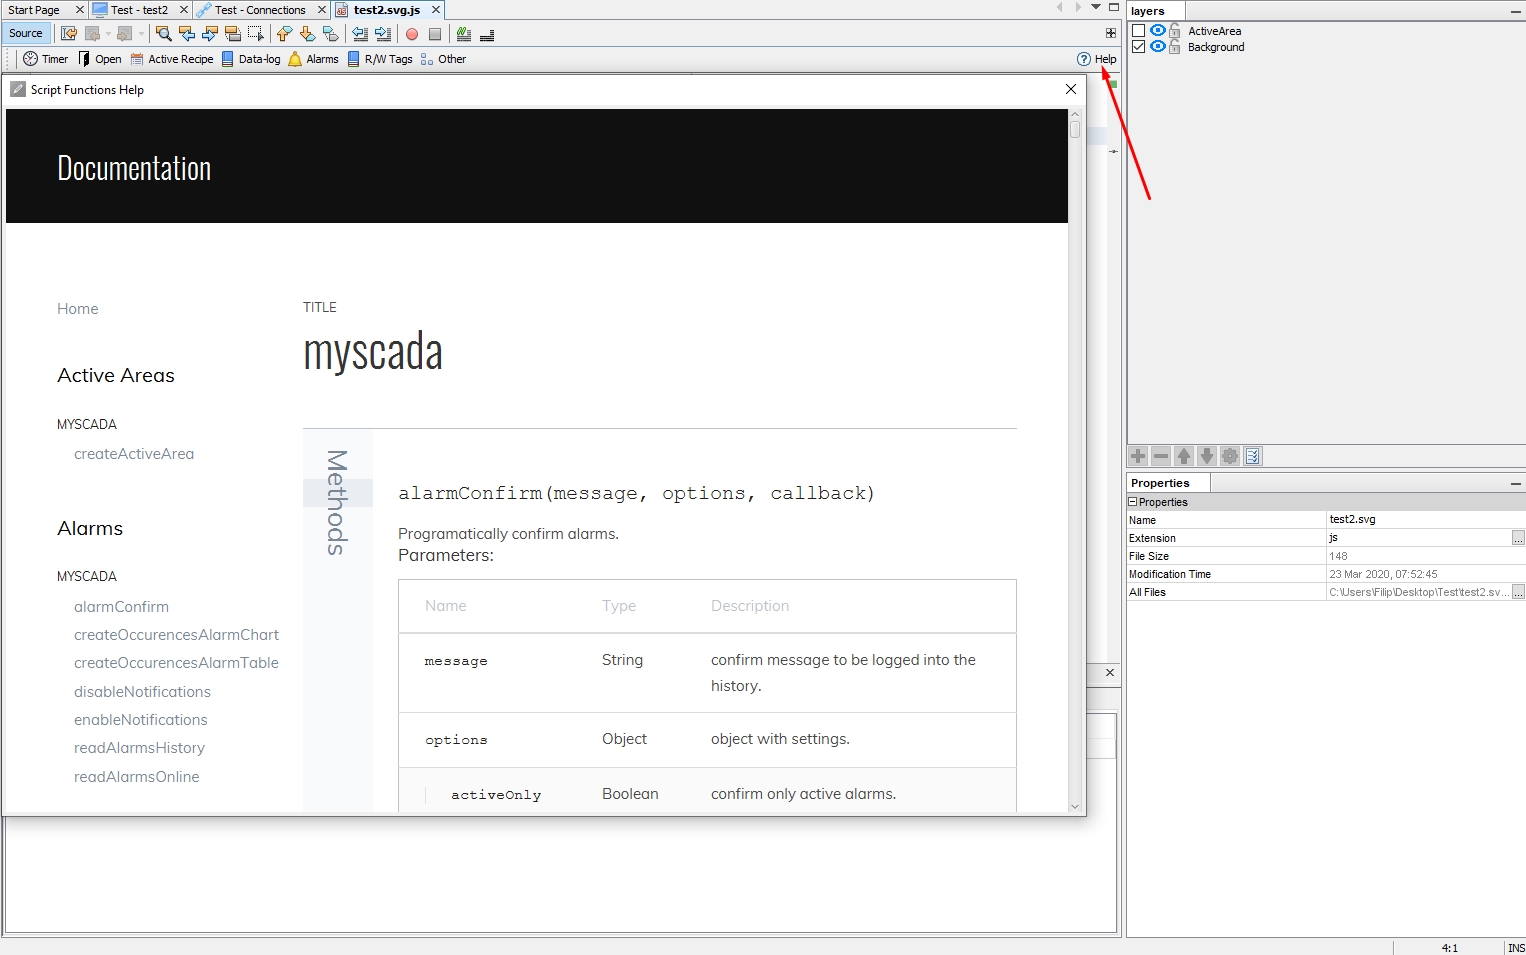
Task: Close the Script Functions Help dialog
Action: click(1071, 89)
